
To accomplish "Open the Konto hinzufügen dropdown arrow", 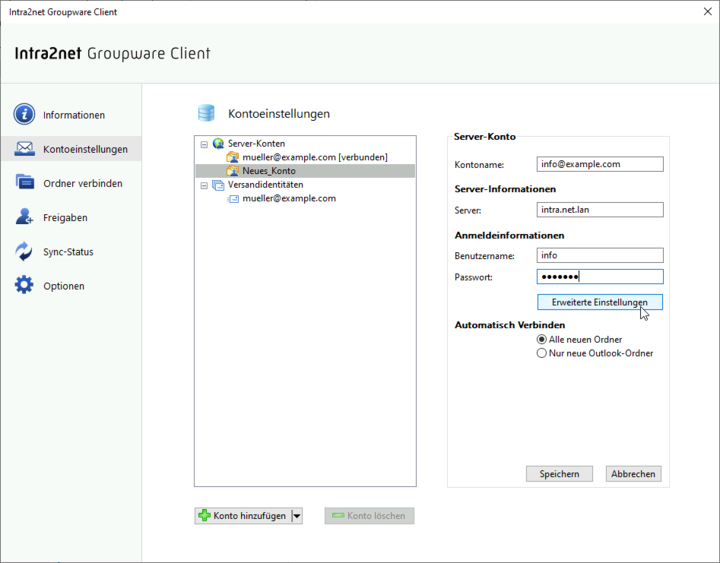I will (297, 516).
